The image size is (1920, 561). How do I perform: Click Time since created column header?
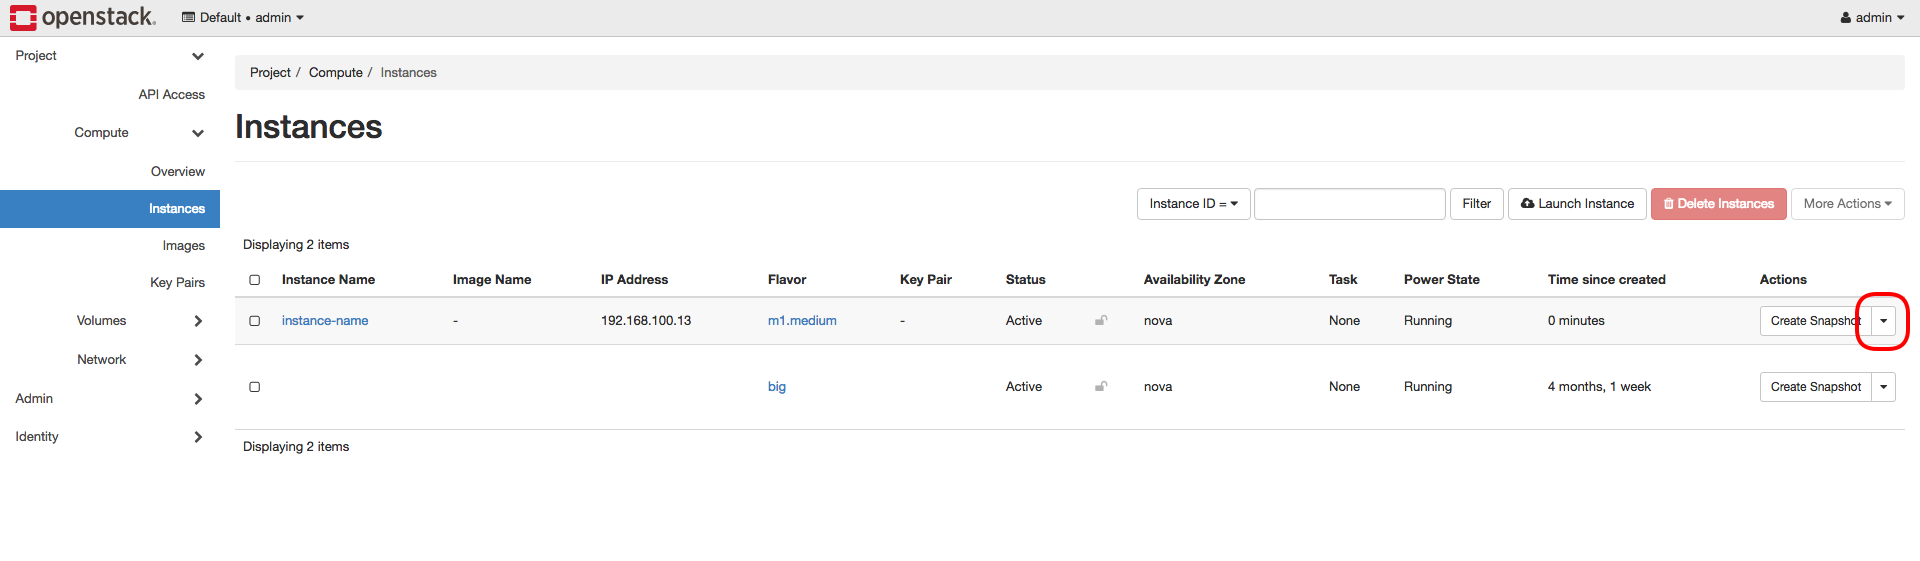(1607, 280)
